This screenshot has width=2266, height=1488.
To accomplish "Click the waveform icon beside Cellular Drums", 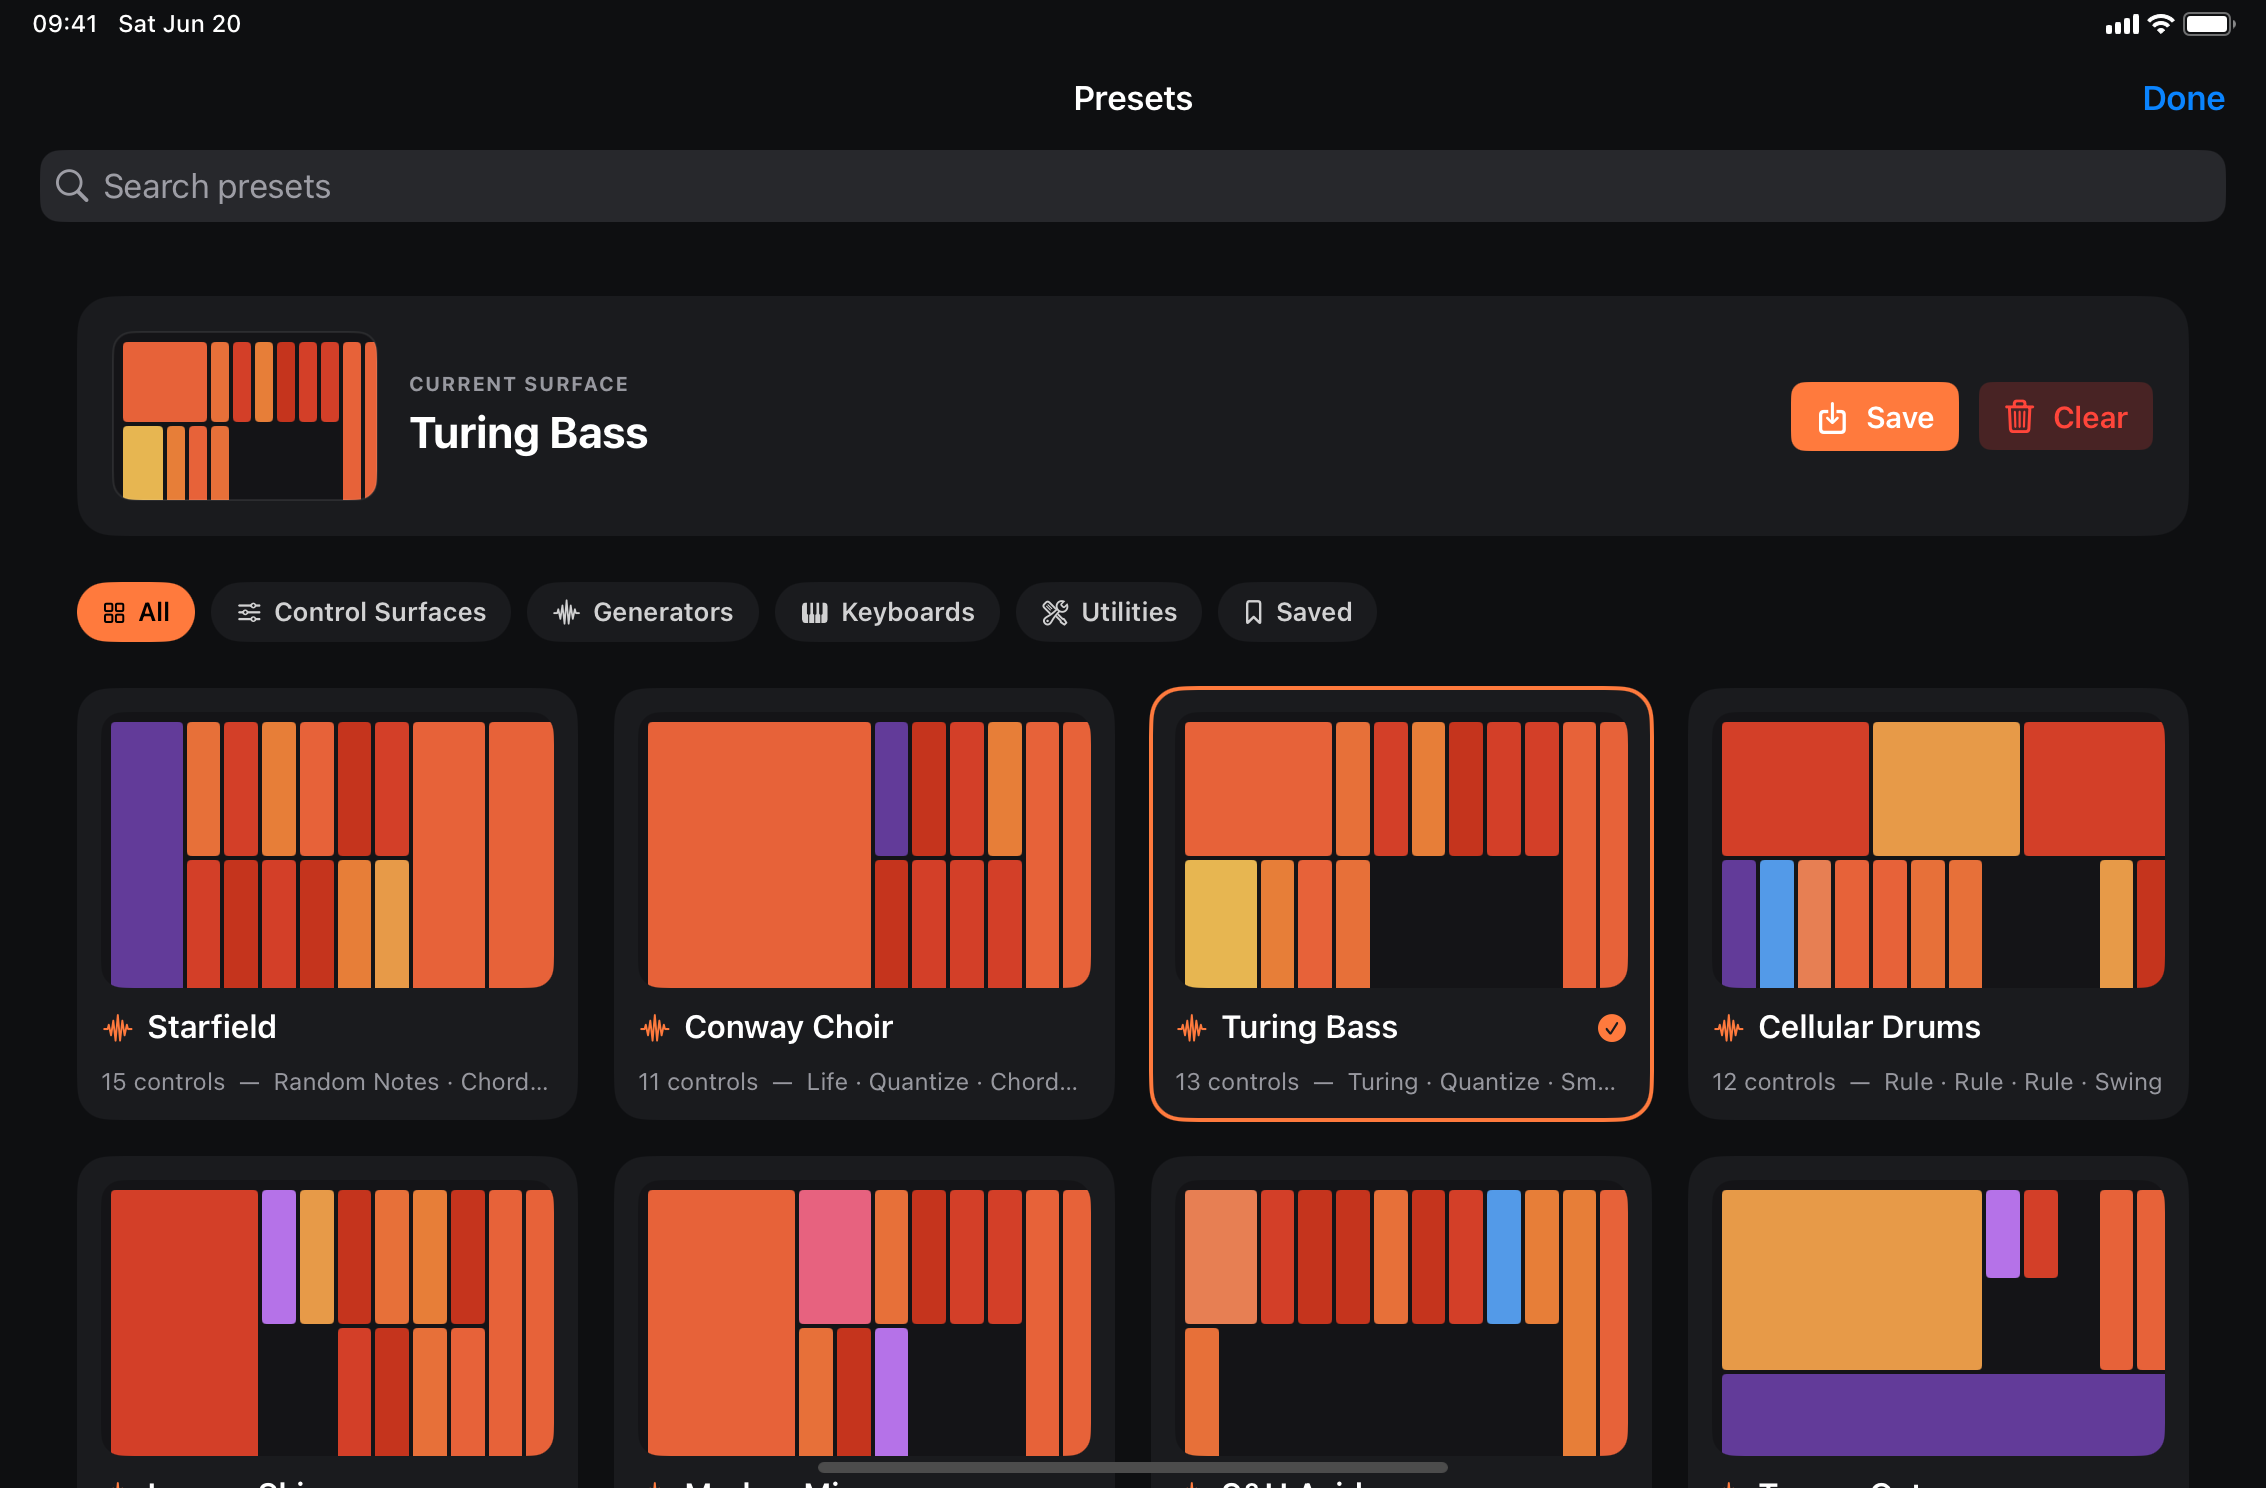I will click(x=1729, y=1028).
